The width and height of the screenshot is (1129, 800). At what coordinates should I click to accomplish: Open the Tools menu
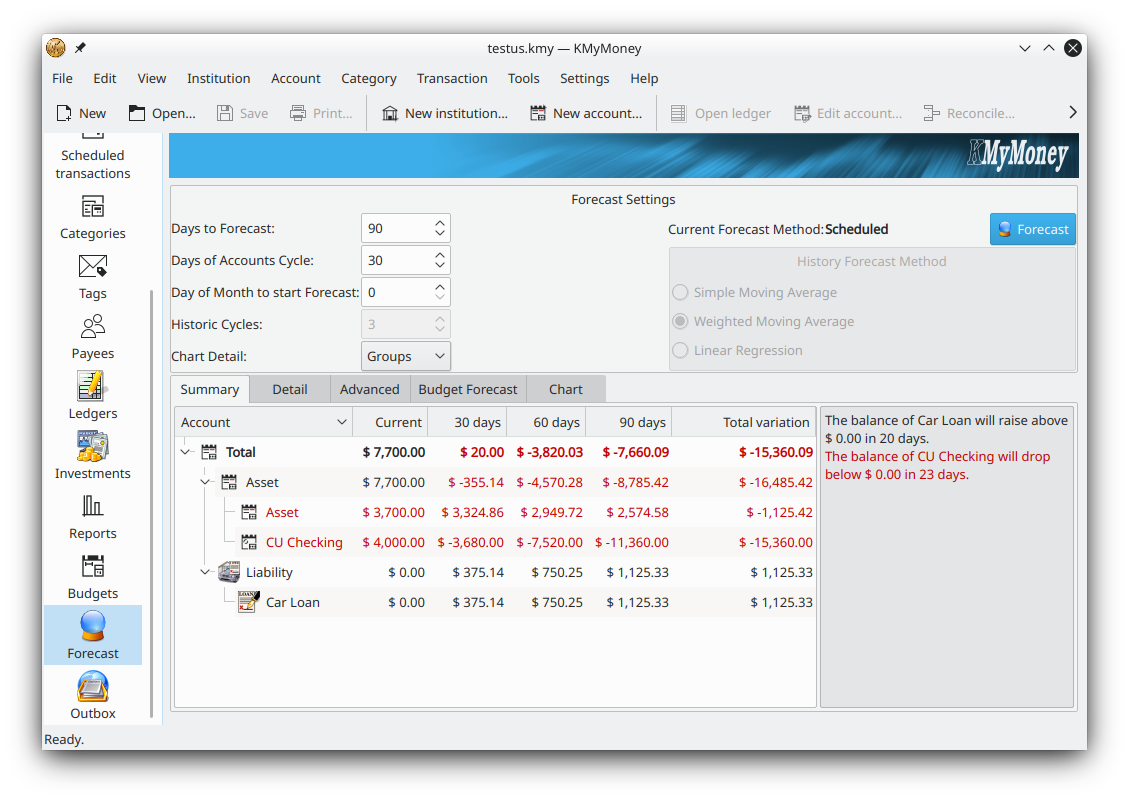(523, 78)
